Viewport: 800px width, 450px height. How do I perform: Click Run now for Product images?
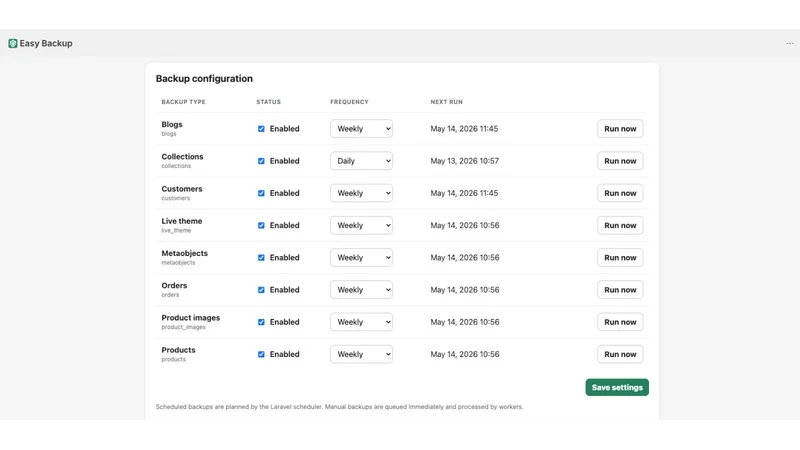620,322
